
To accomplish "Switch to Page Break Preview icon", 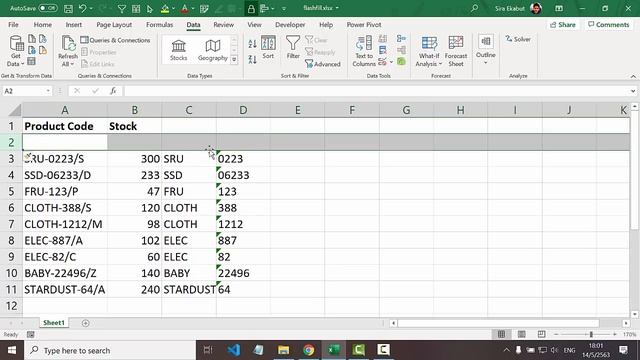I will pos(541,334).
